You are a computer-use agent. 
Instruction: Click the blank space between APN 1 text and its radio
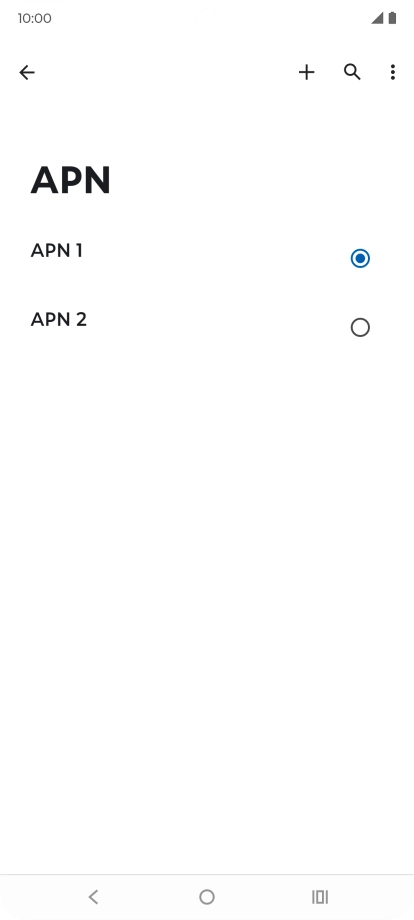[x=216, y=257]
